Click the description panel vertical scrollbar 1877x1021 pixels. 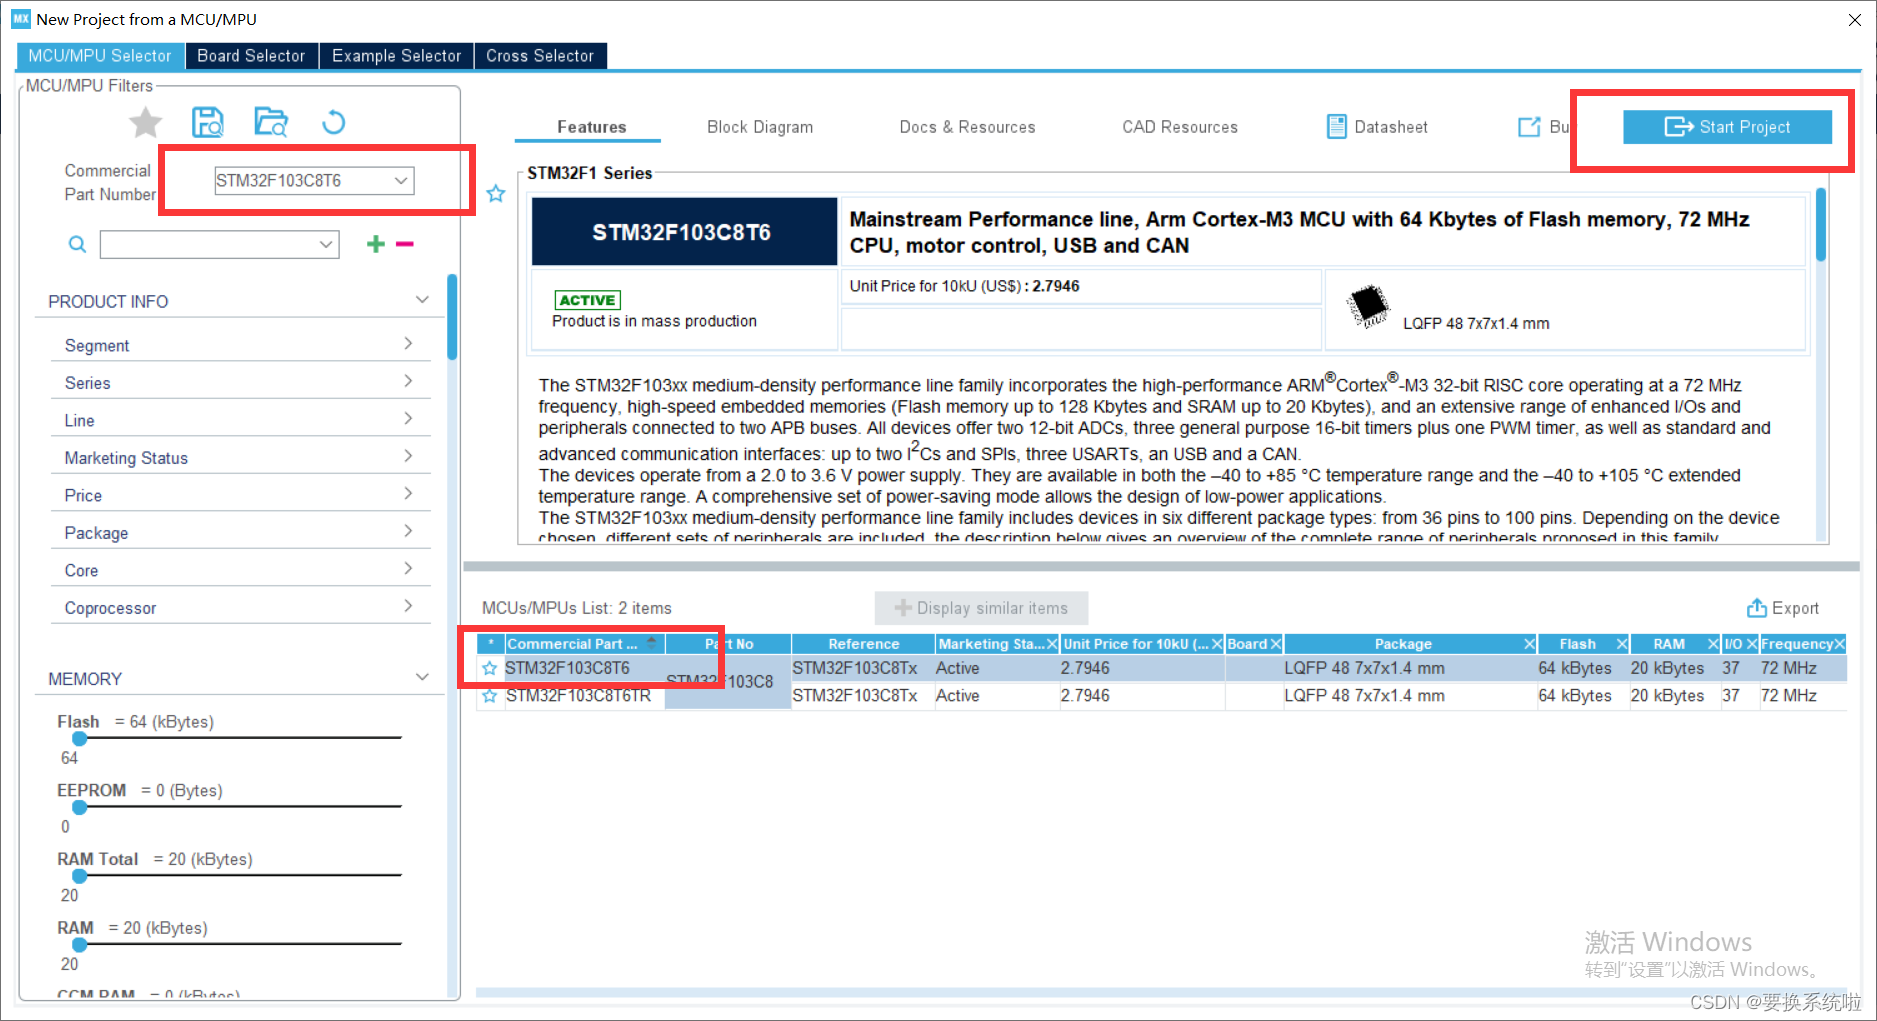(x=1821, y=225)
